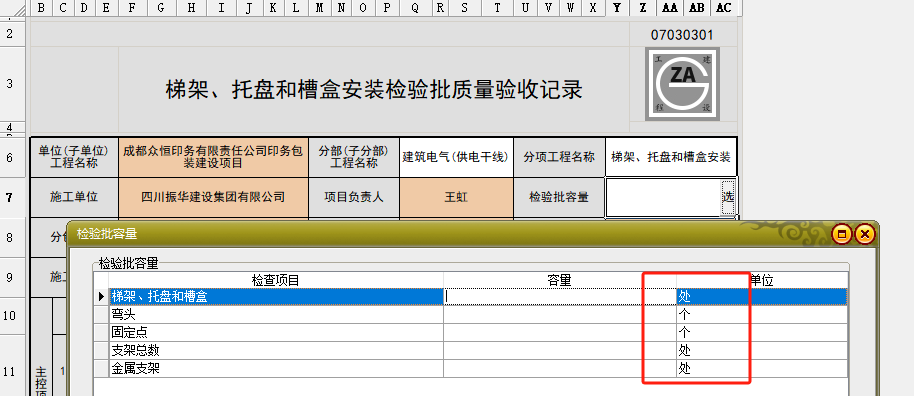
Task: Select the 固定点 row
Action: click(470, 332)
